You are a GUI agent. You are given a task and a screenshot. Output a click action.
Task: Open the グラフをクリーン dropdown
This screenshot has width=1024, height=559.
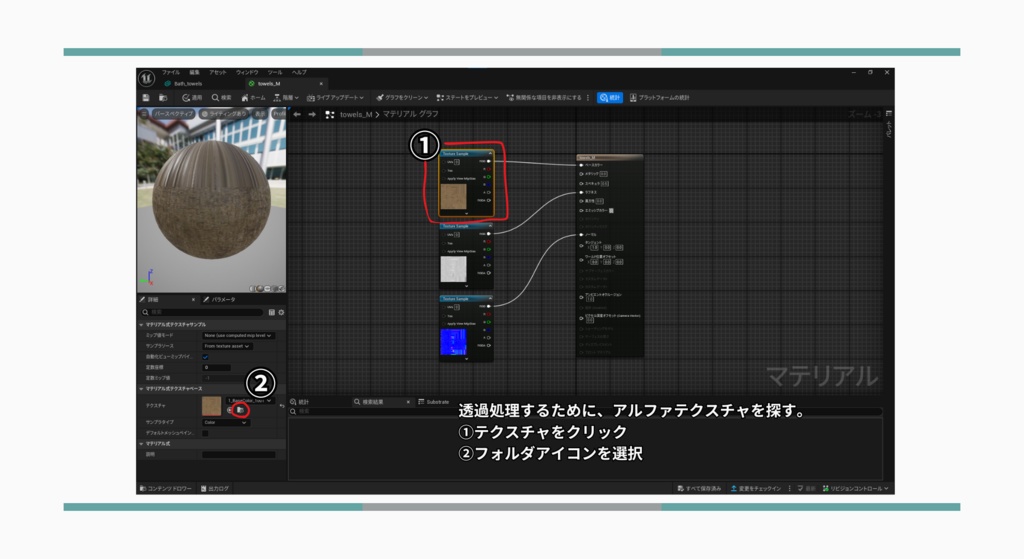pyautogui.click(x=402, y=97)
